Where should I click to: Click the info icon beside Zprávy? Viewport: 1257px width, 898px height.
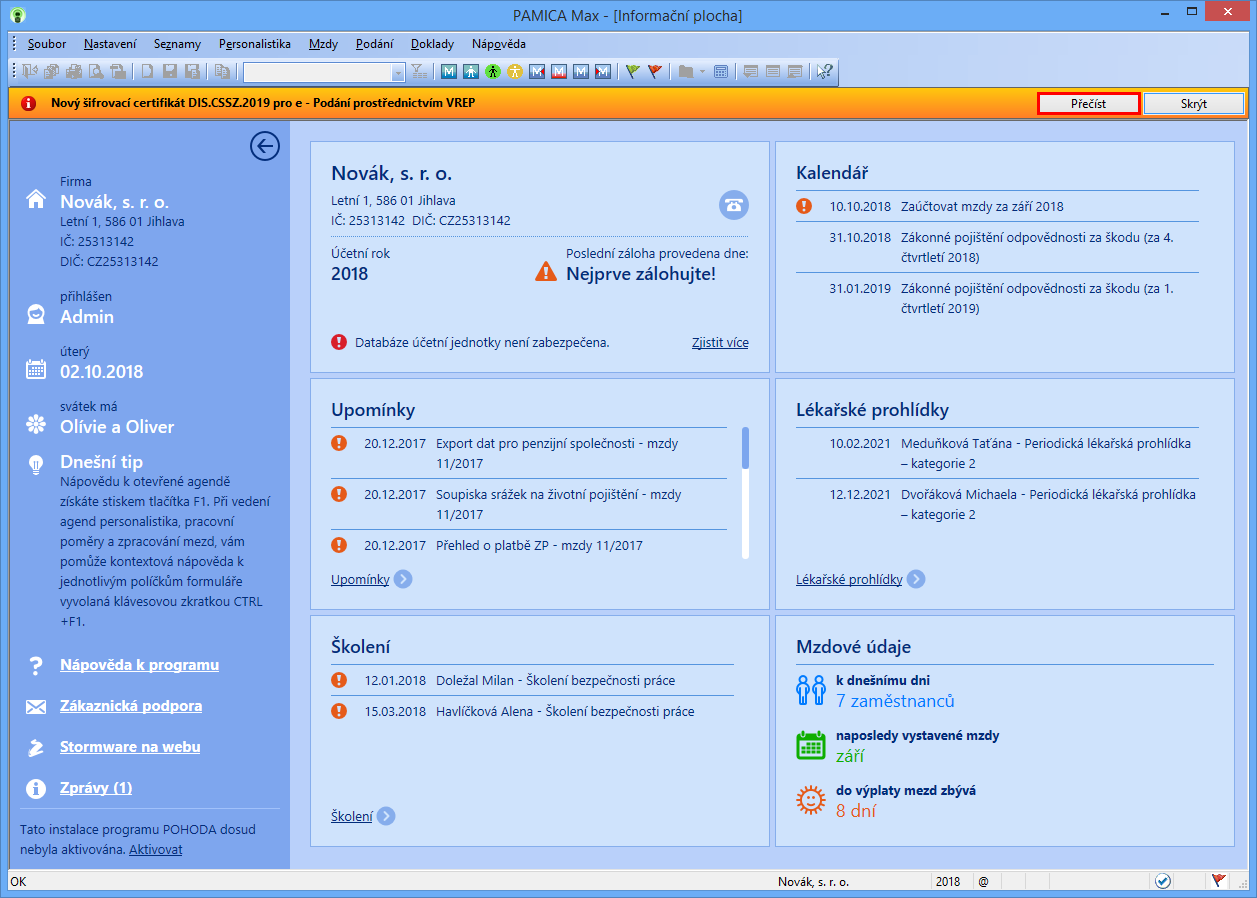36,789
